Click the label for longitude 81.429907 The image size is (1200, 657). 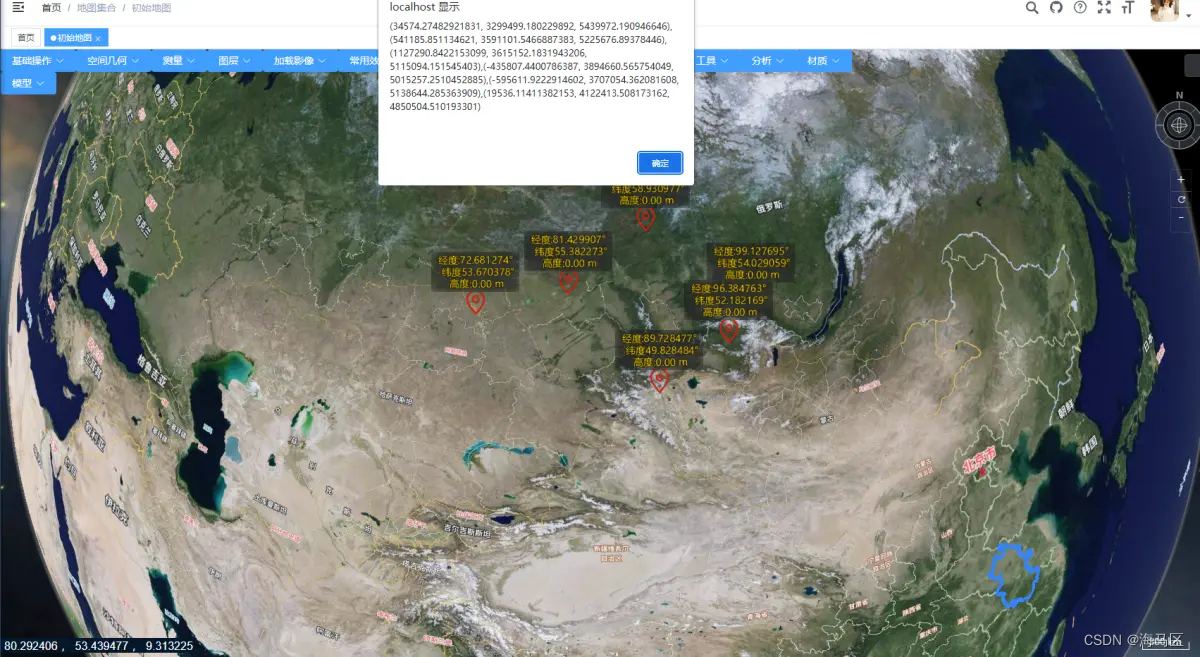(x=568, y=252)
